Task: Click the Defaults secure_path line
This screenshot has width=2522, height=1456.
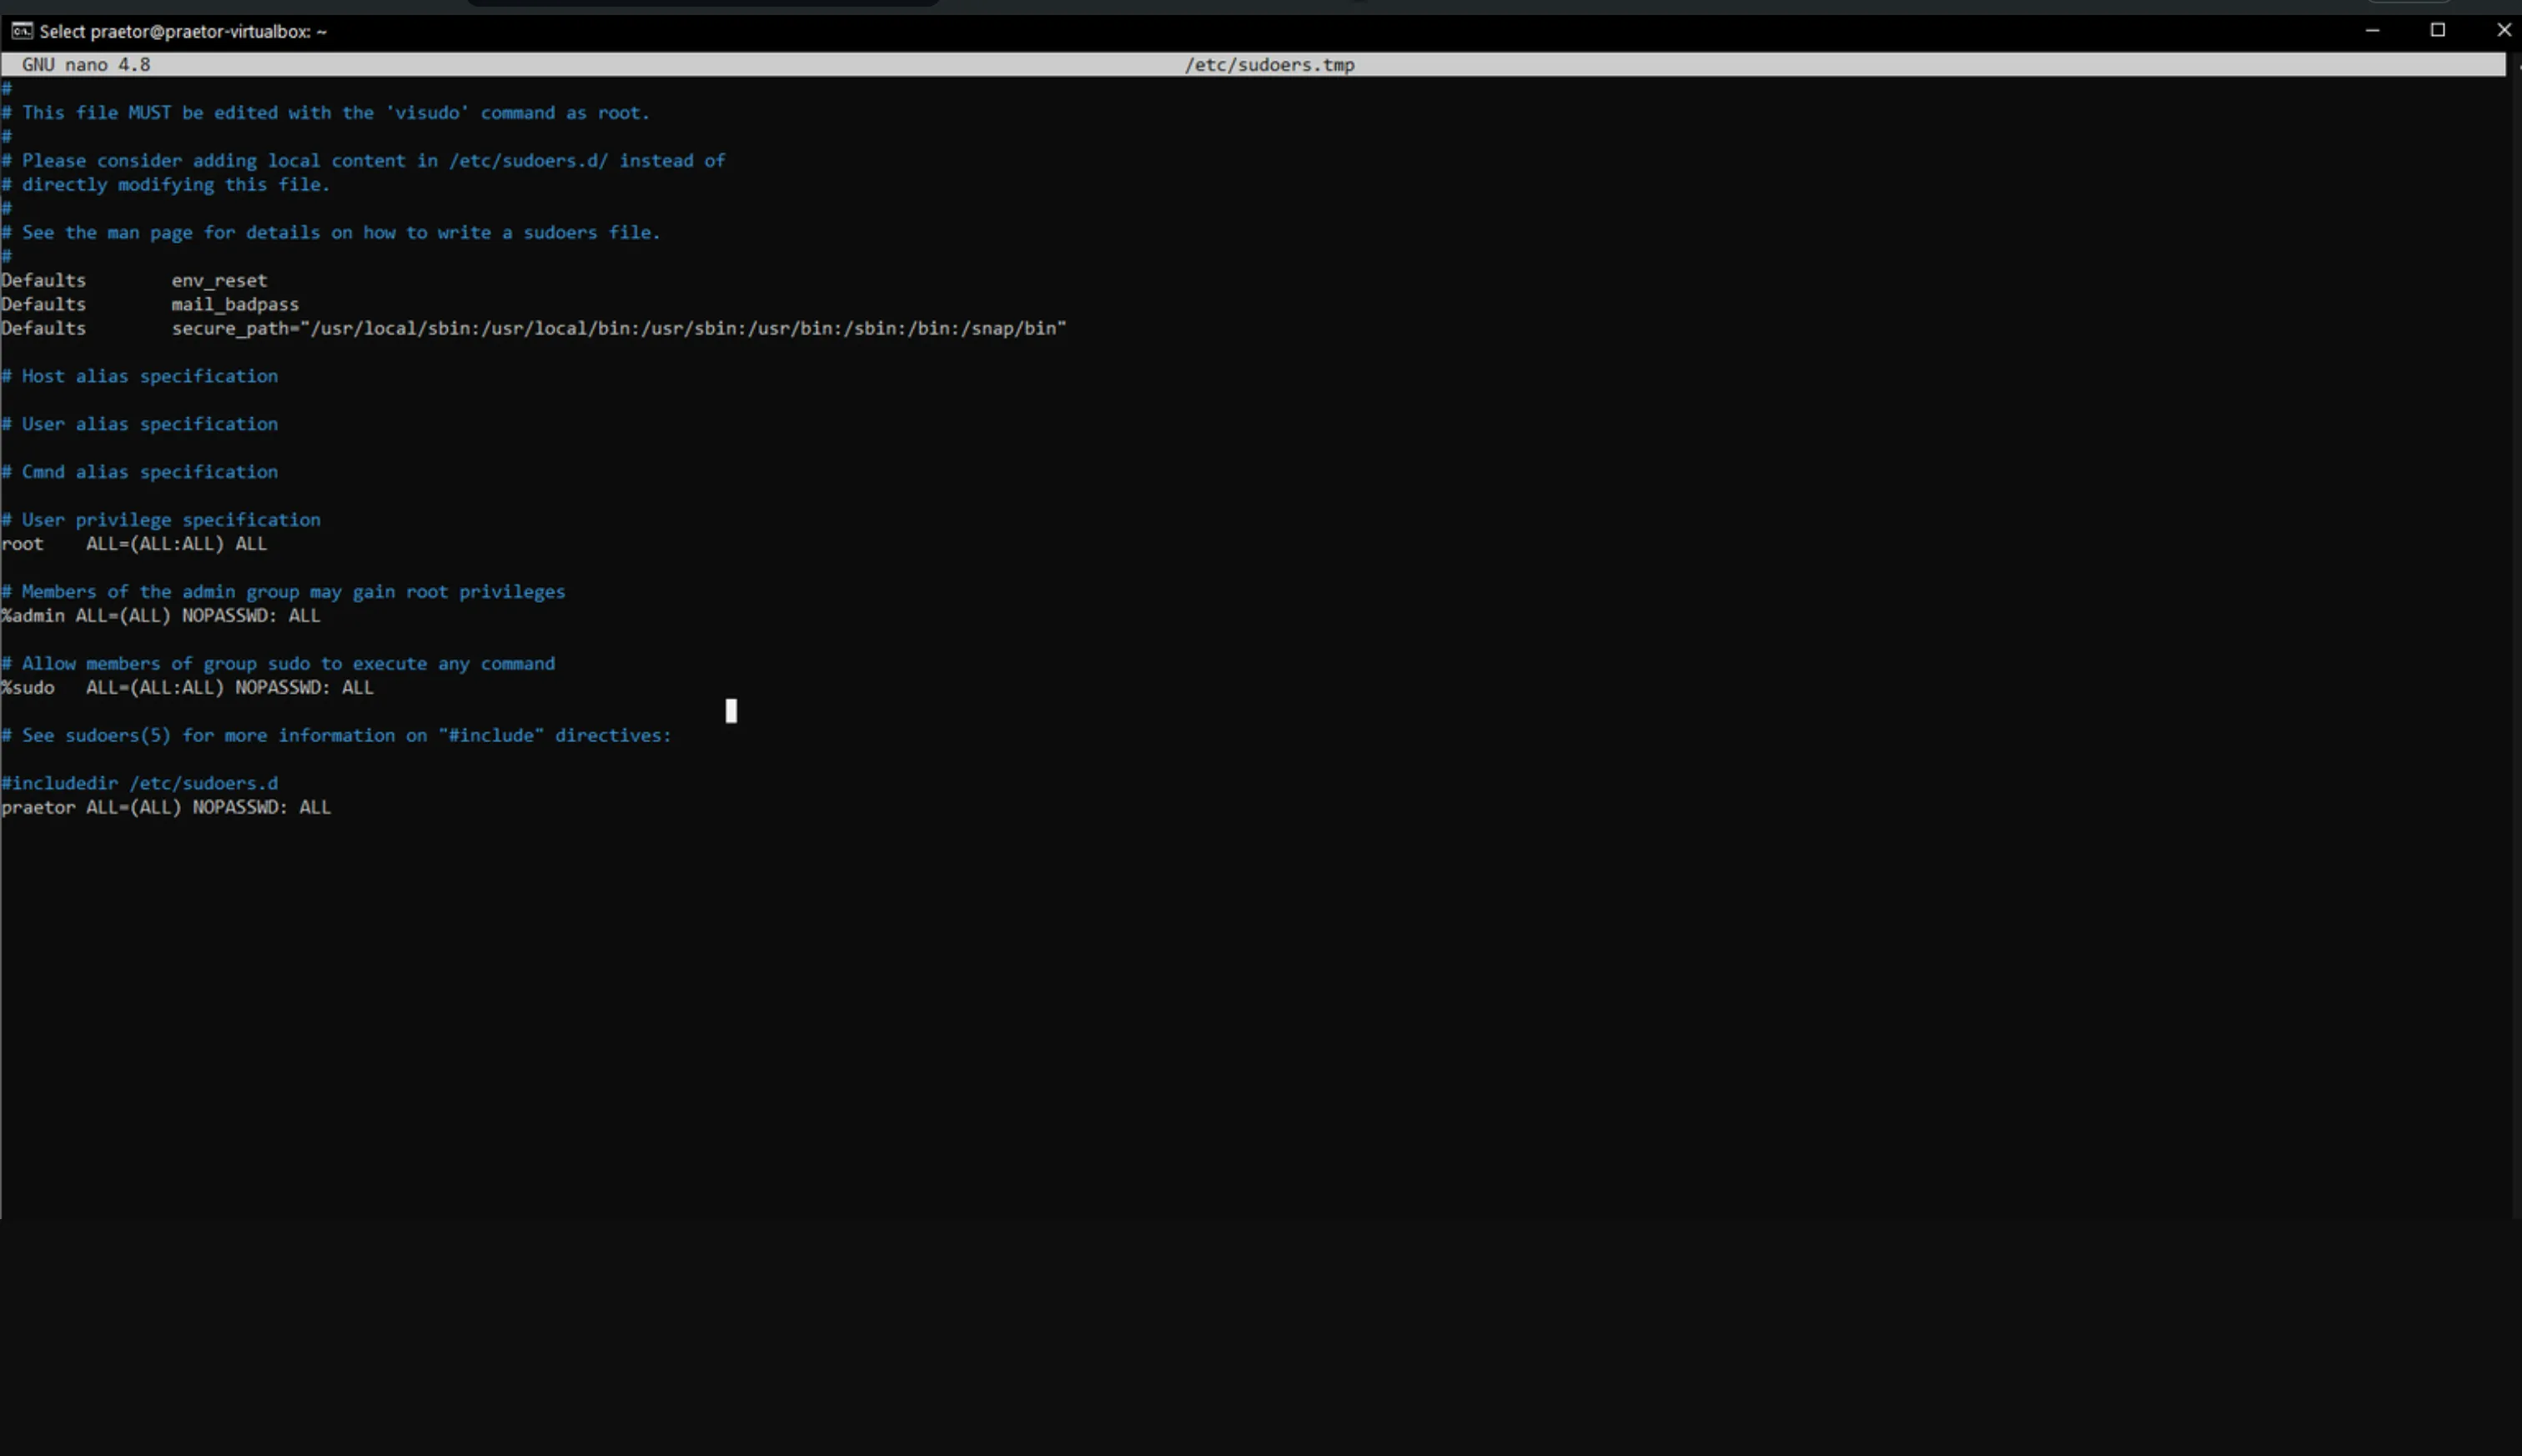Action: [x=533, y=329]
